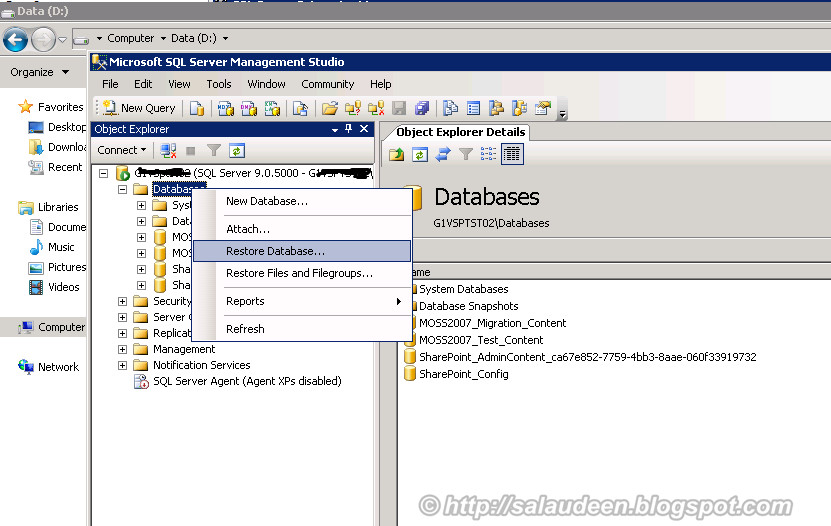Open the Help menu
Screen dimensions: 831x526
381,84
